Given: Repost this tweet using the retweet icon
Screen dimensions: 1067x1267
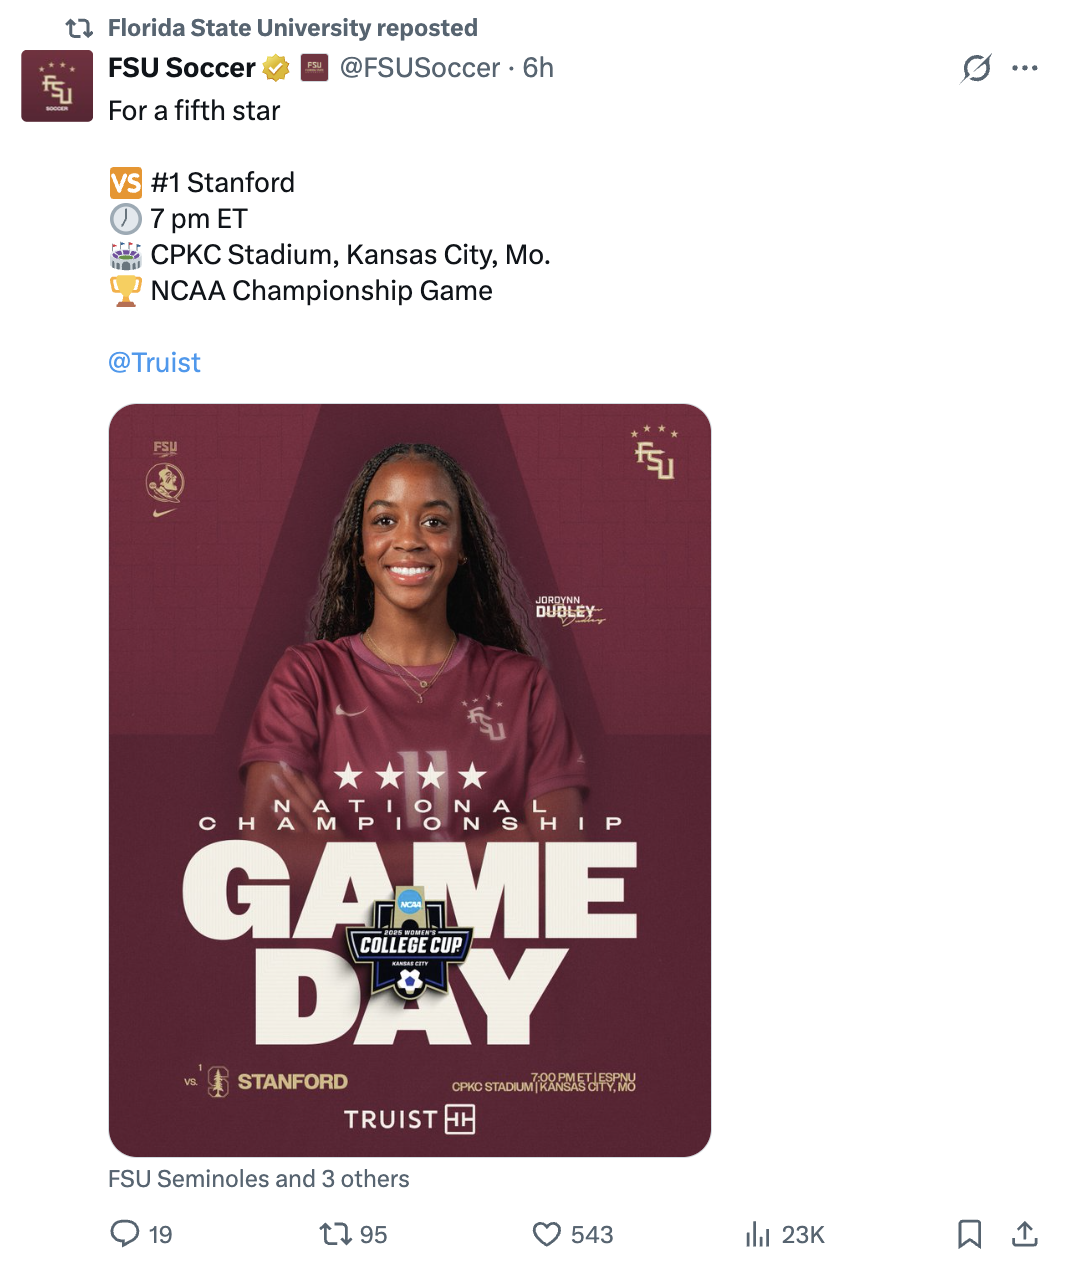Looking at the screenshot, I should pos(335,1234).
